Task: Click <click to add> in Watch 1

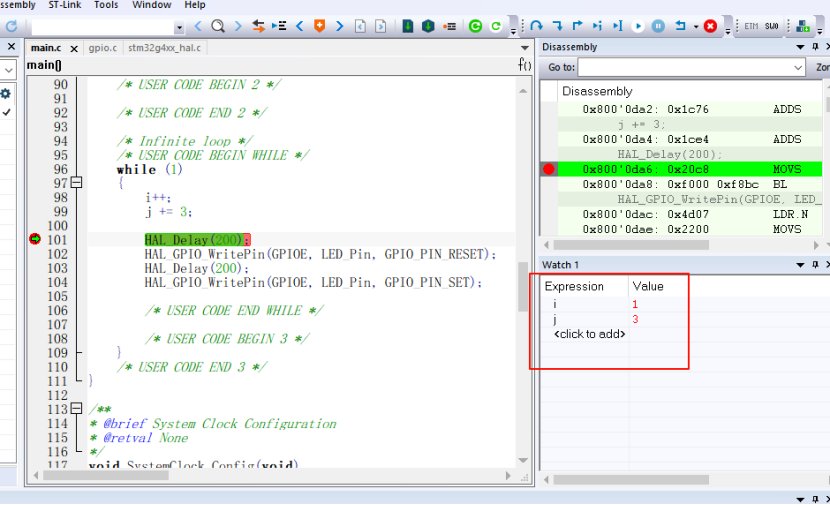Action: [x=589, y=334]
